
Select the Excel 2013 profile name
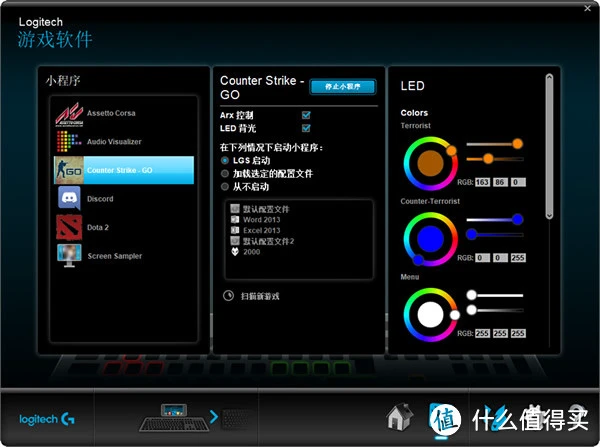tap(261, 230)
